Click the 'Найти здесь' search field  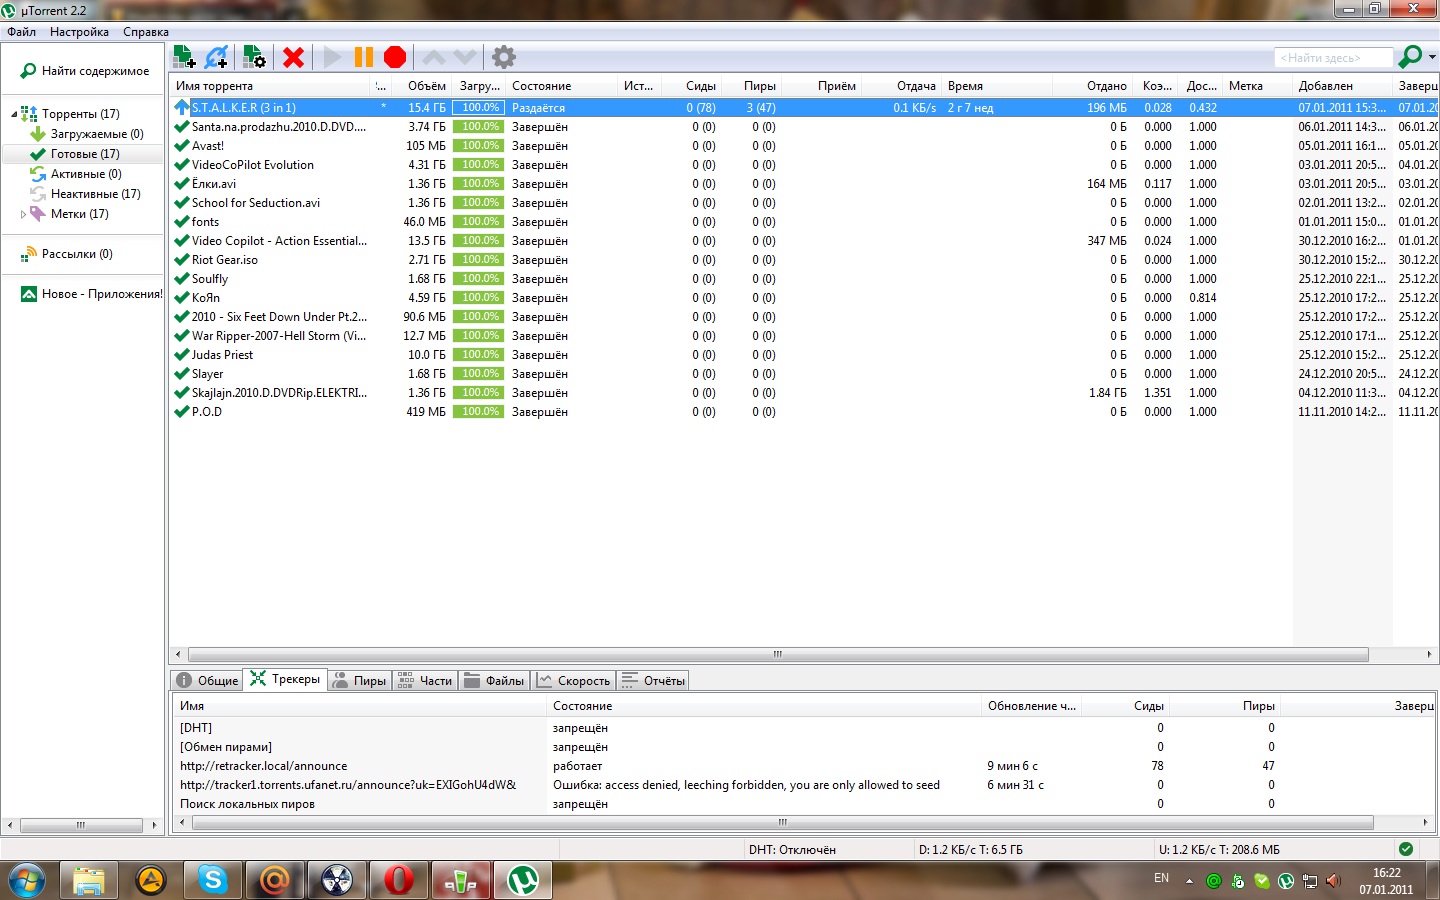pyautogui.click(x=1333, y=58)
